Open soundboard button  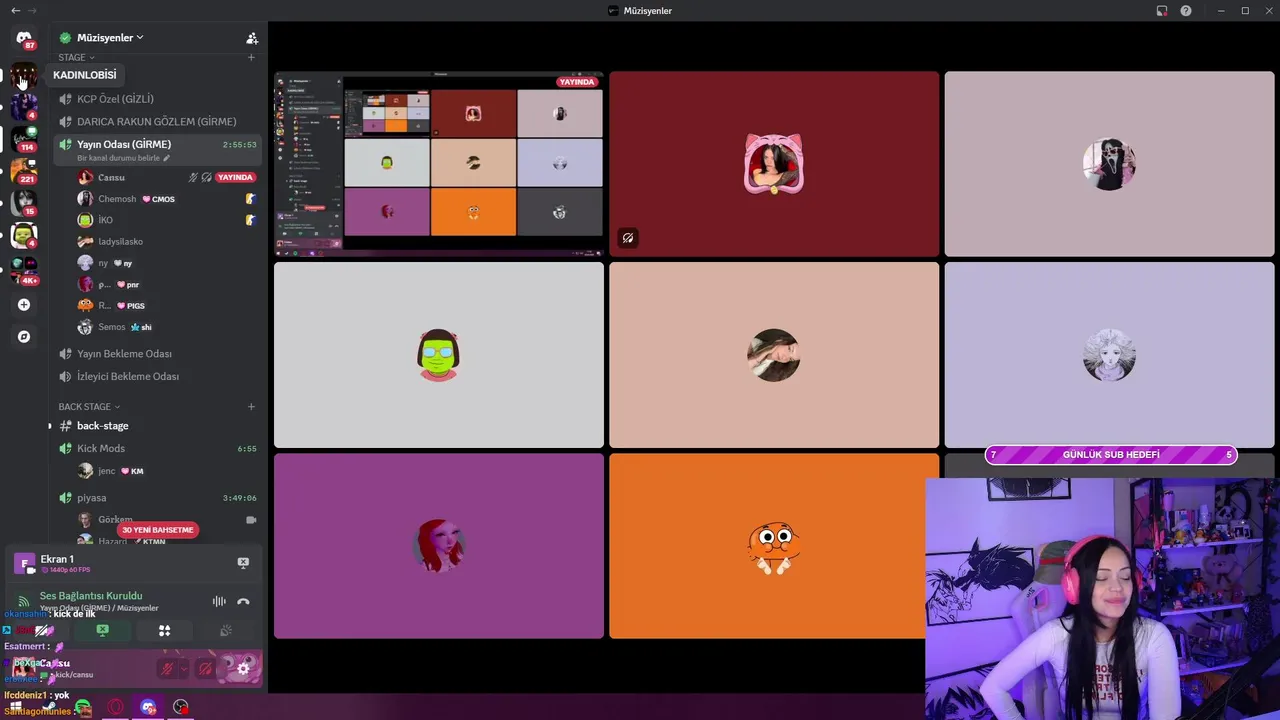pos(226,631)
